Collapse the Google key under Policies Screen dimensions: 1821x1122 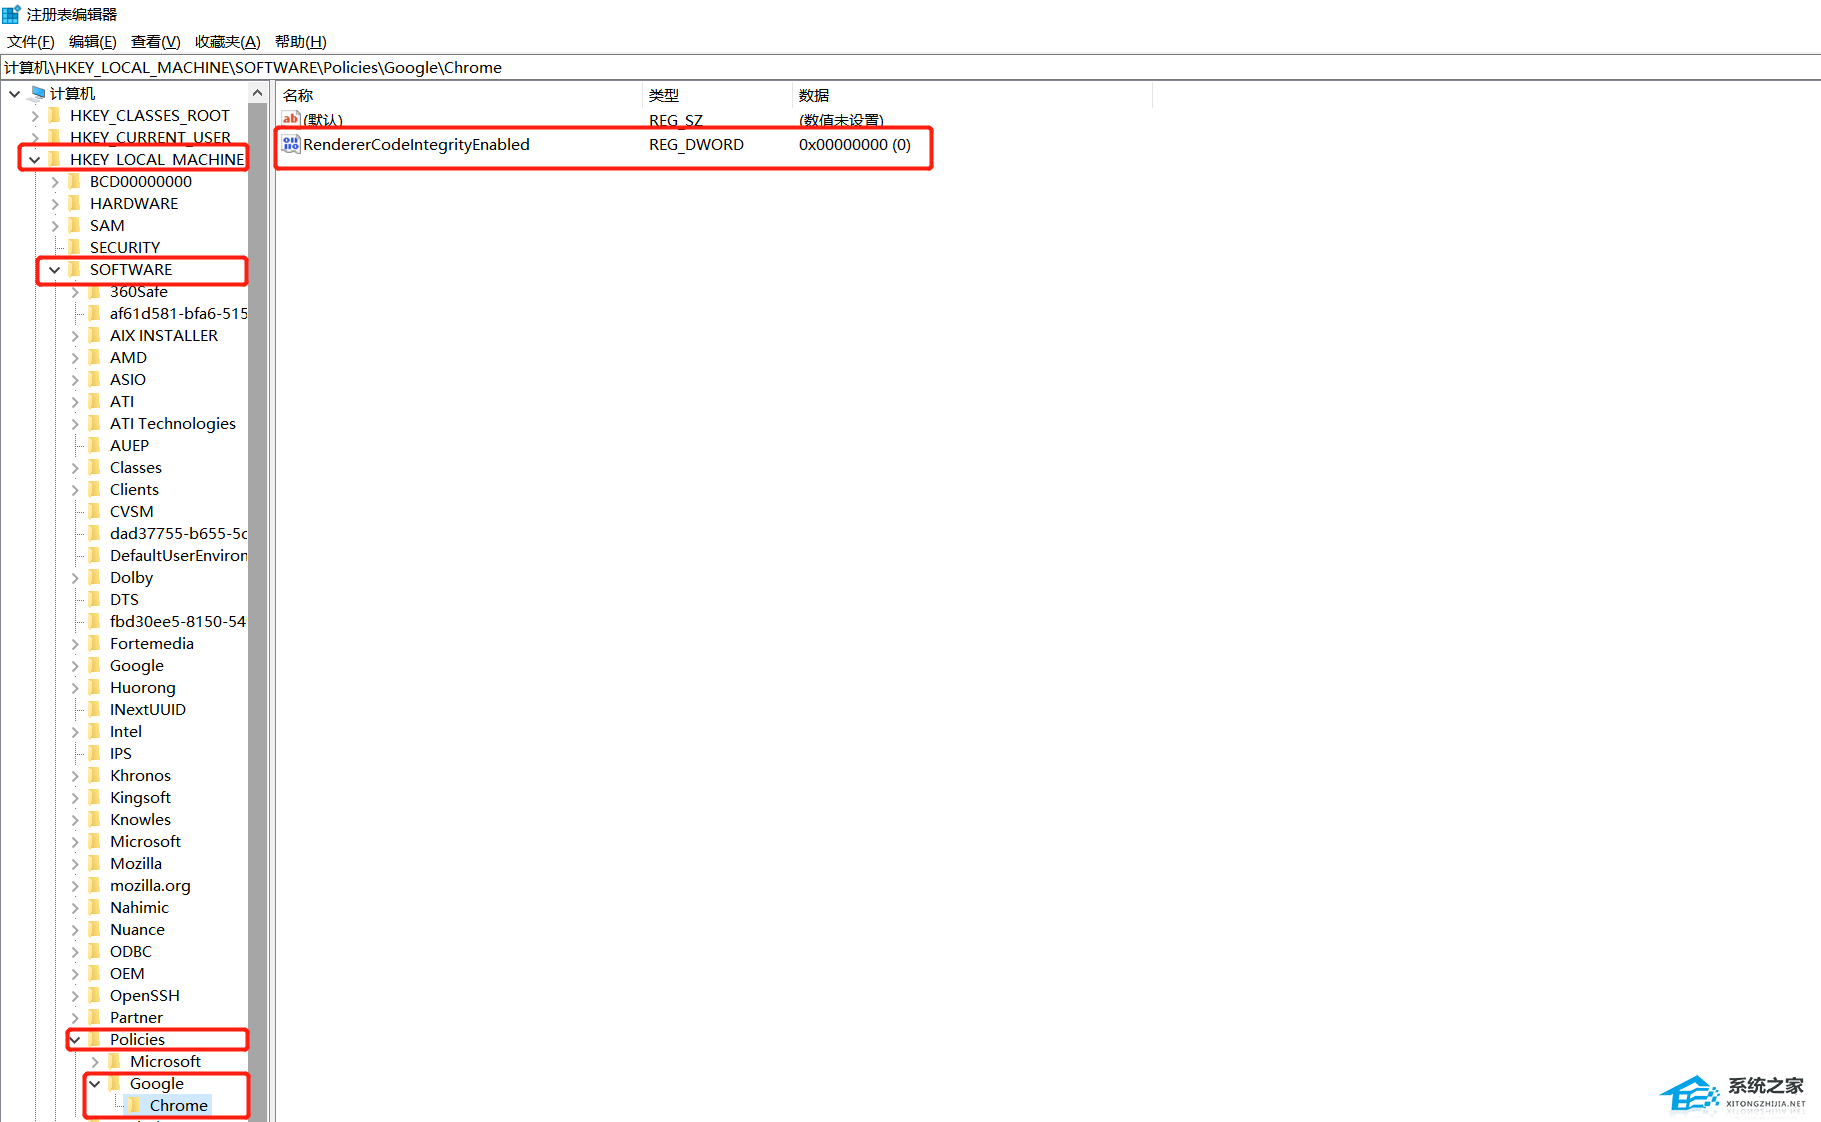pyautogui.click(x=95, y=1083)
